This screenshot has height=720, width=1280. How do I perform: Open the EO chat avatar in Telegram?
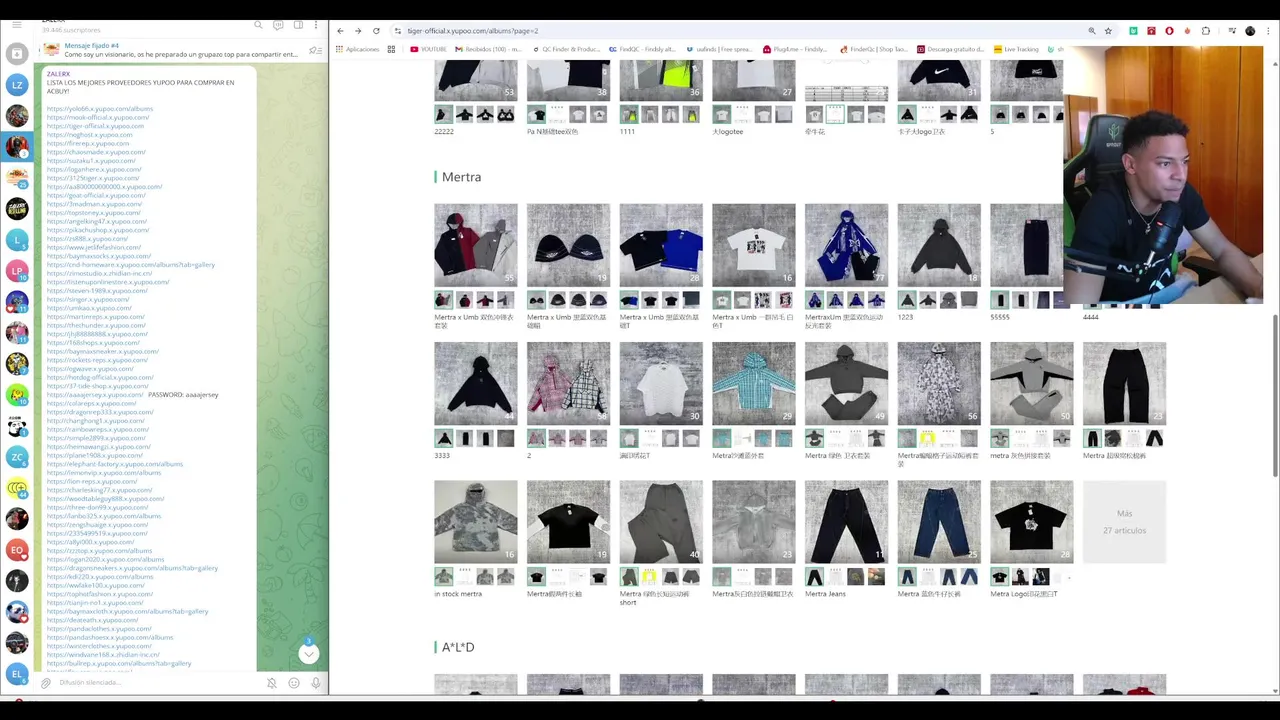(17, 550)
